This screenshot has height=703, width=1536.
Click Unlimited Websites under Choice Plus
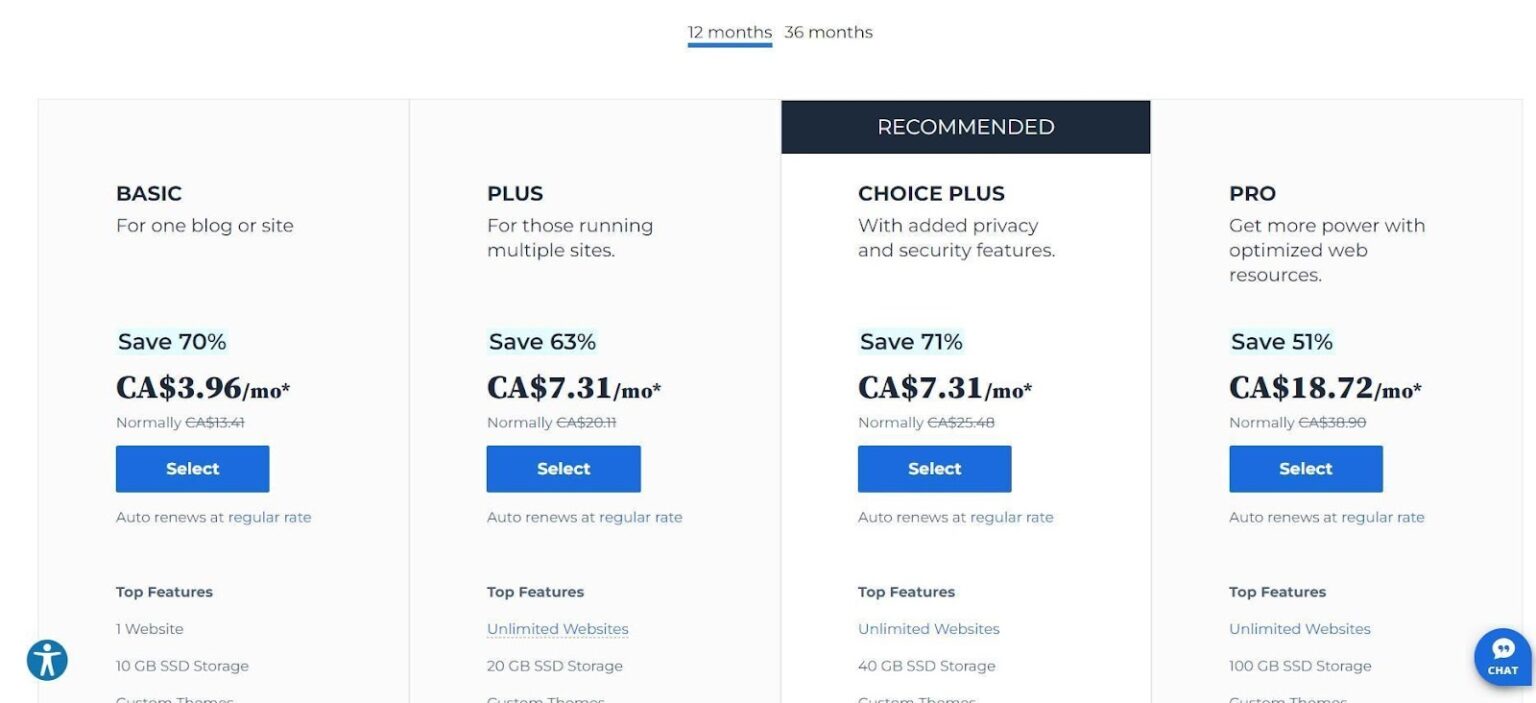coord(928,628)
